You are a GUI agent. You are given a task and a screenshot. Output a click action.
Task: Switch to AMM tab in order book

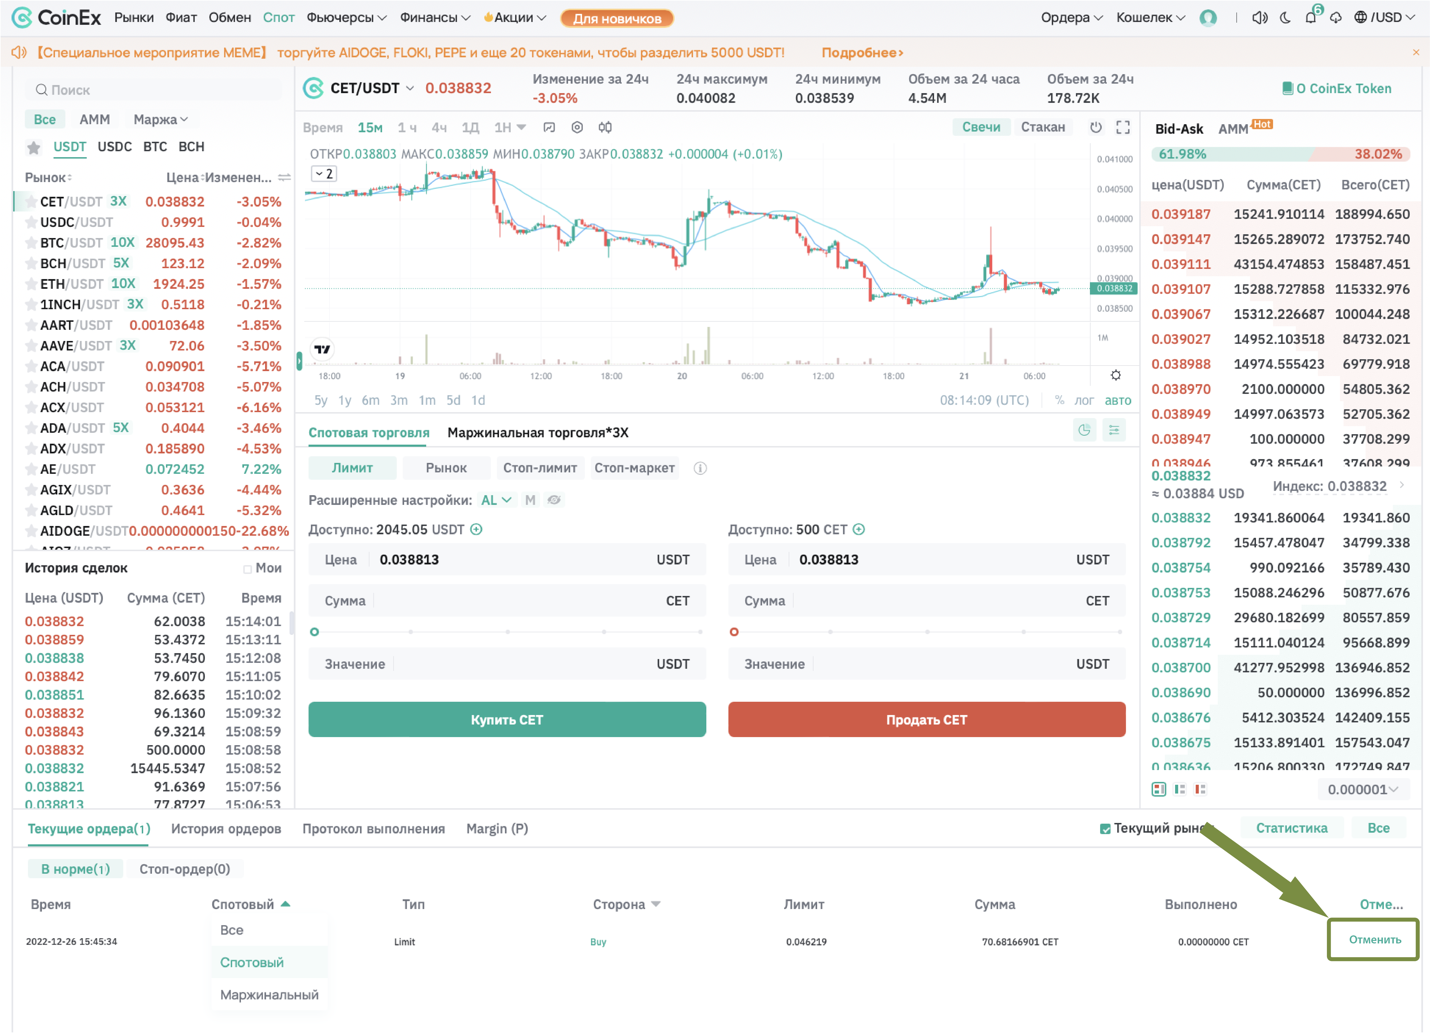(1233, 129)
